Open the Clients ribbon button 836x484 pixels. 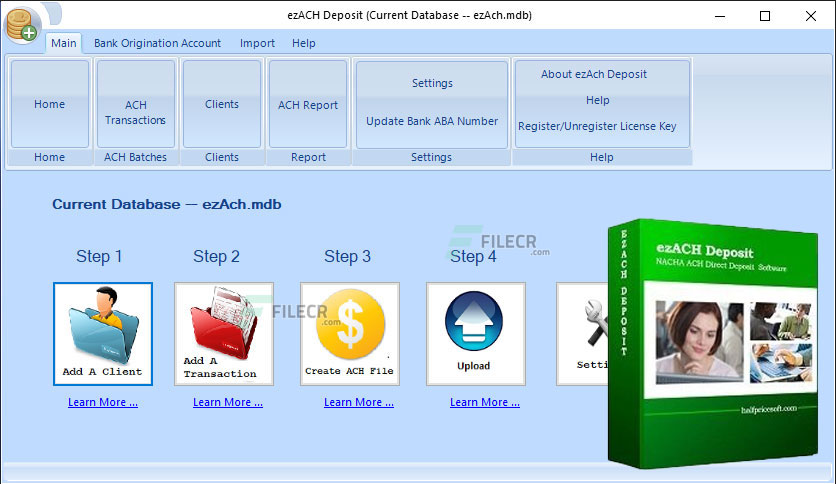pyautogui.click(x=222, y=104)
